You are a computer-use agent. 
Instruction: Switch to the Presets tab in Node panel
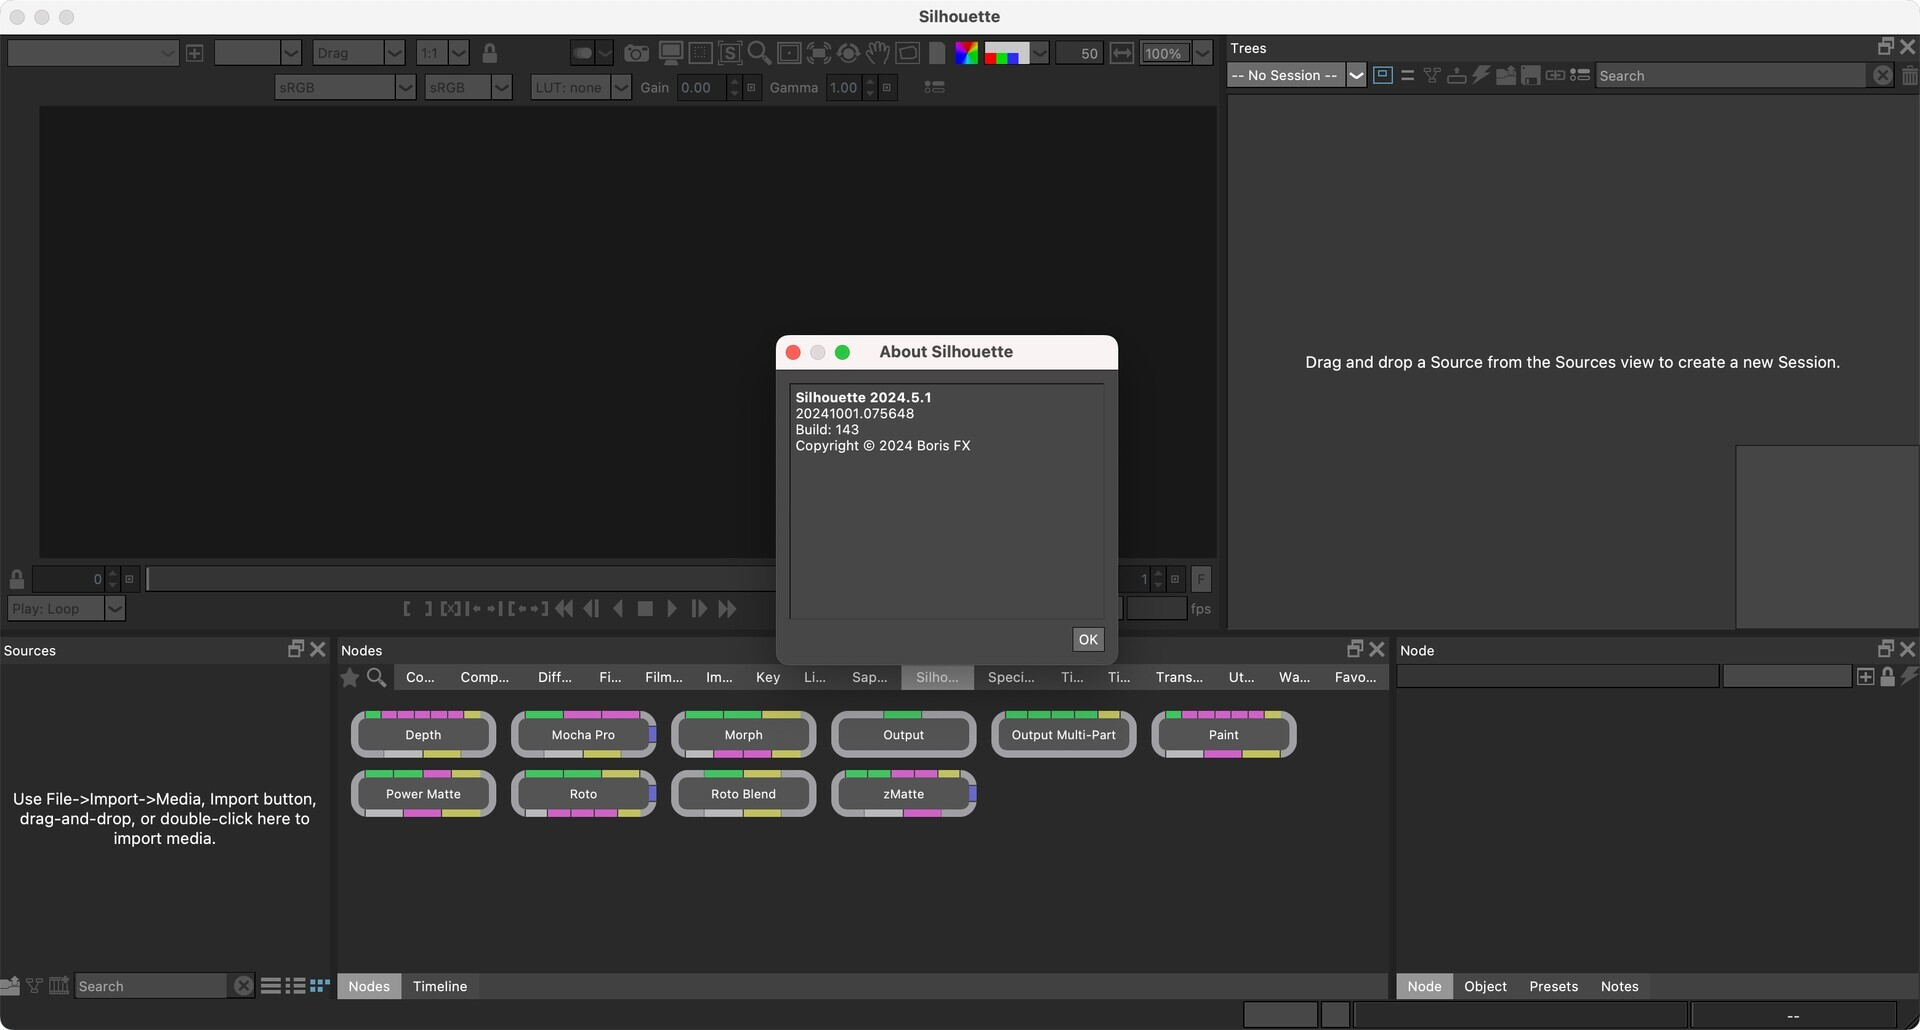(x=1553, y=987)
